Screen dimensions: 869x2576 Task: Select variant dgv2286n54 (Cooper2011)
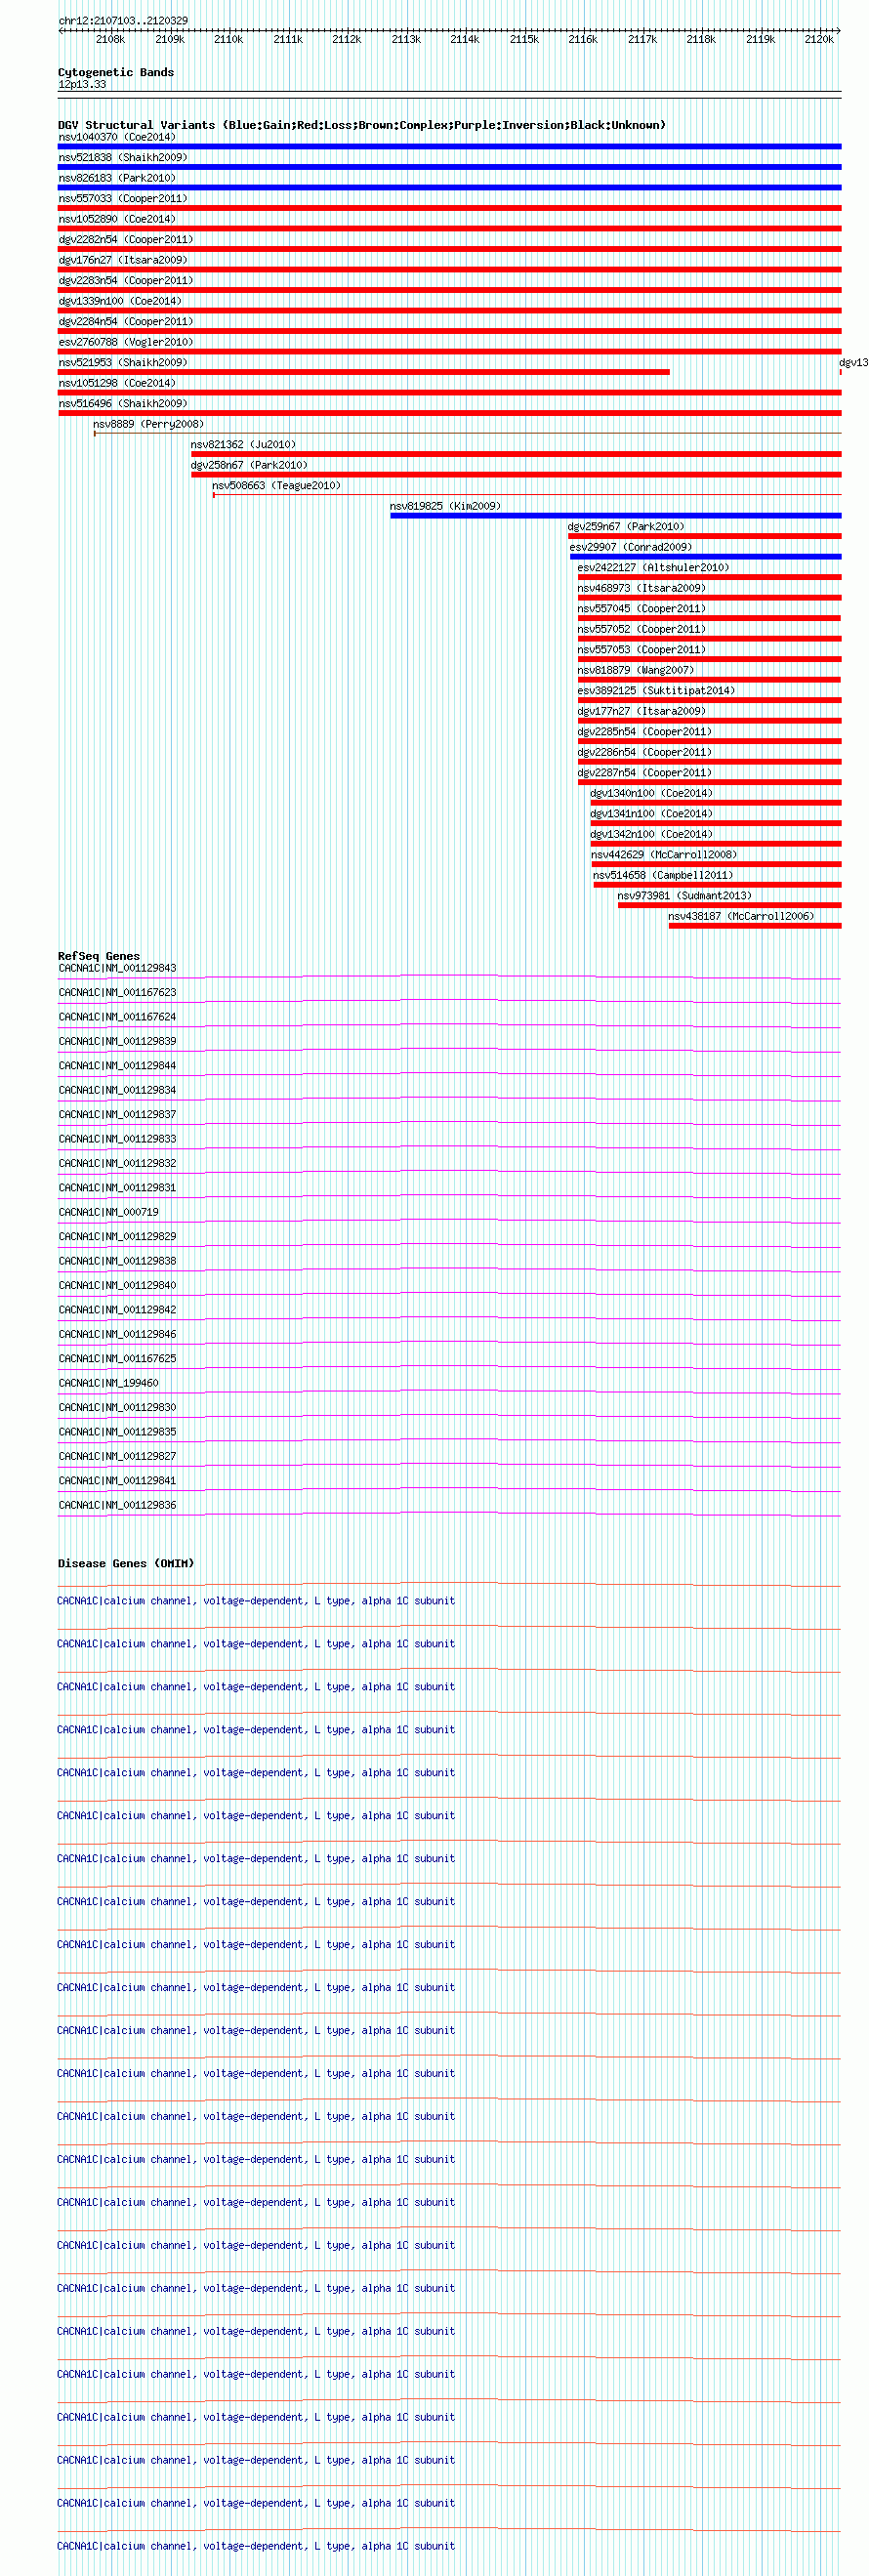pyautogui.click(x=645, y=752)
